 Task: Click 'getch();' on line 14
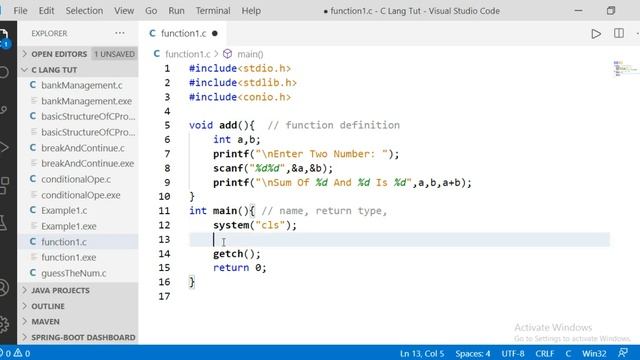tap(236, 254)
